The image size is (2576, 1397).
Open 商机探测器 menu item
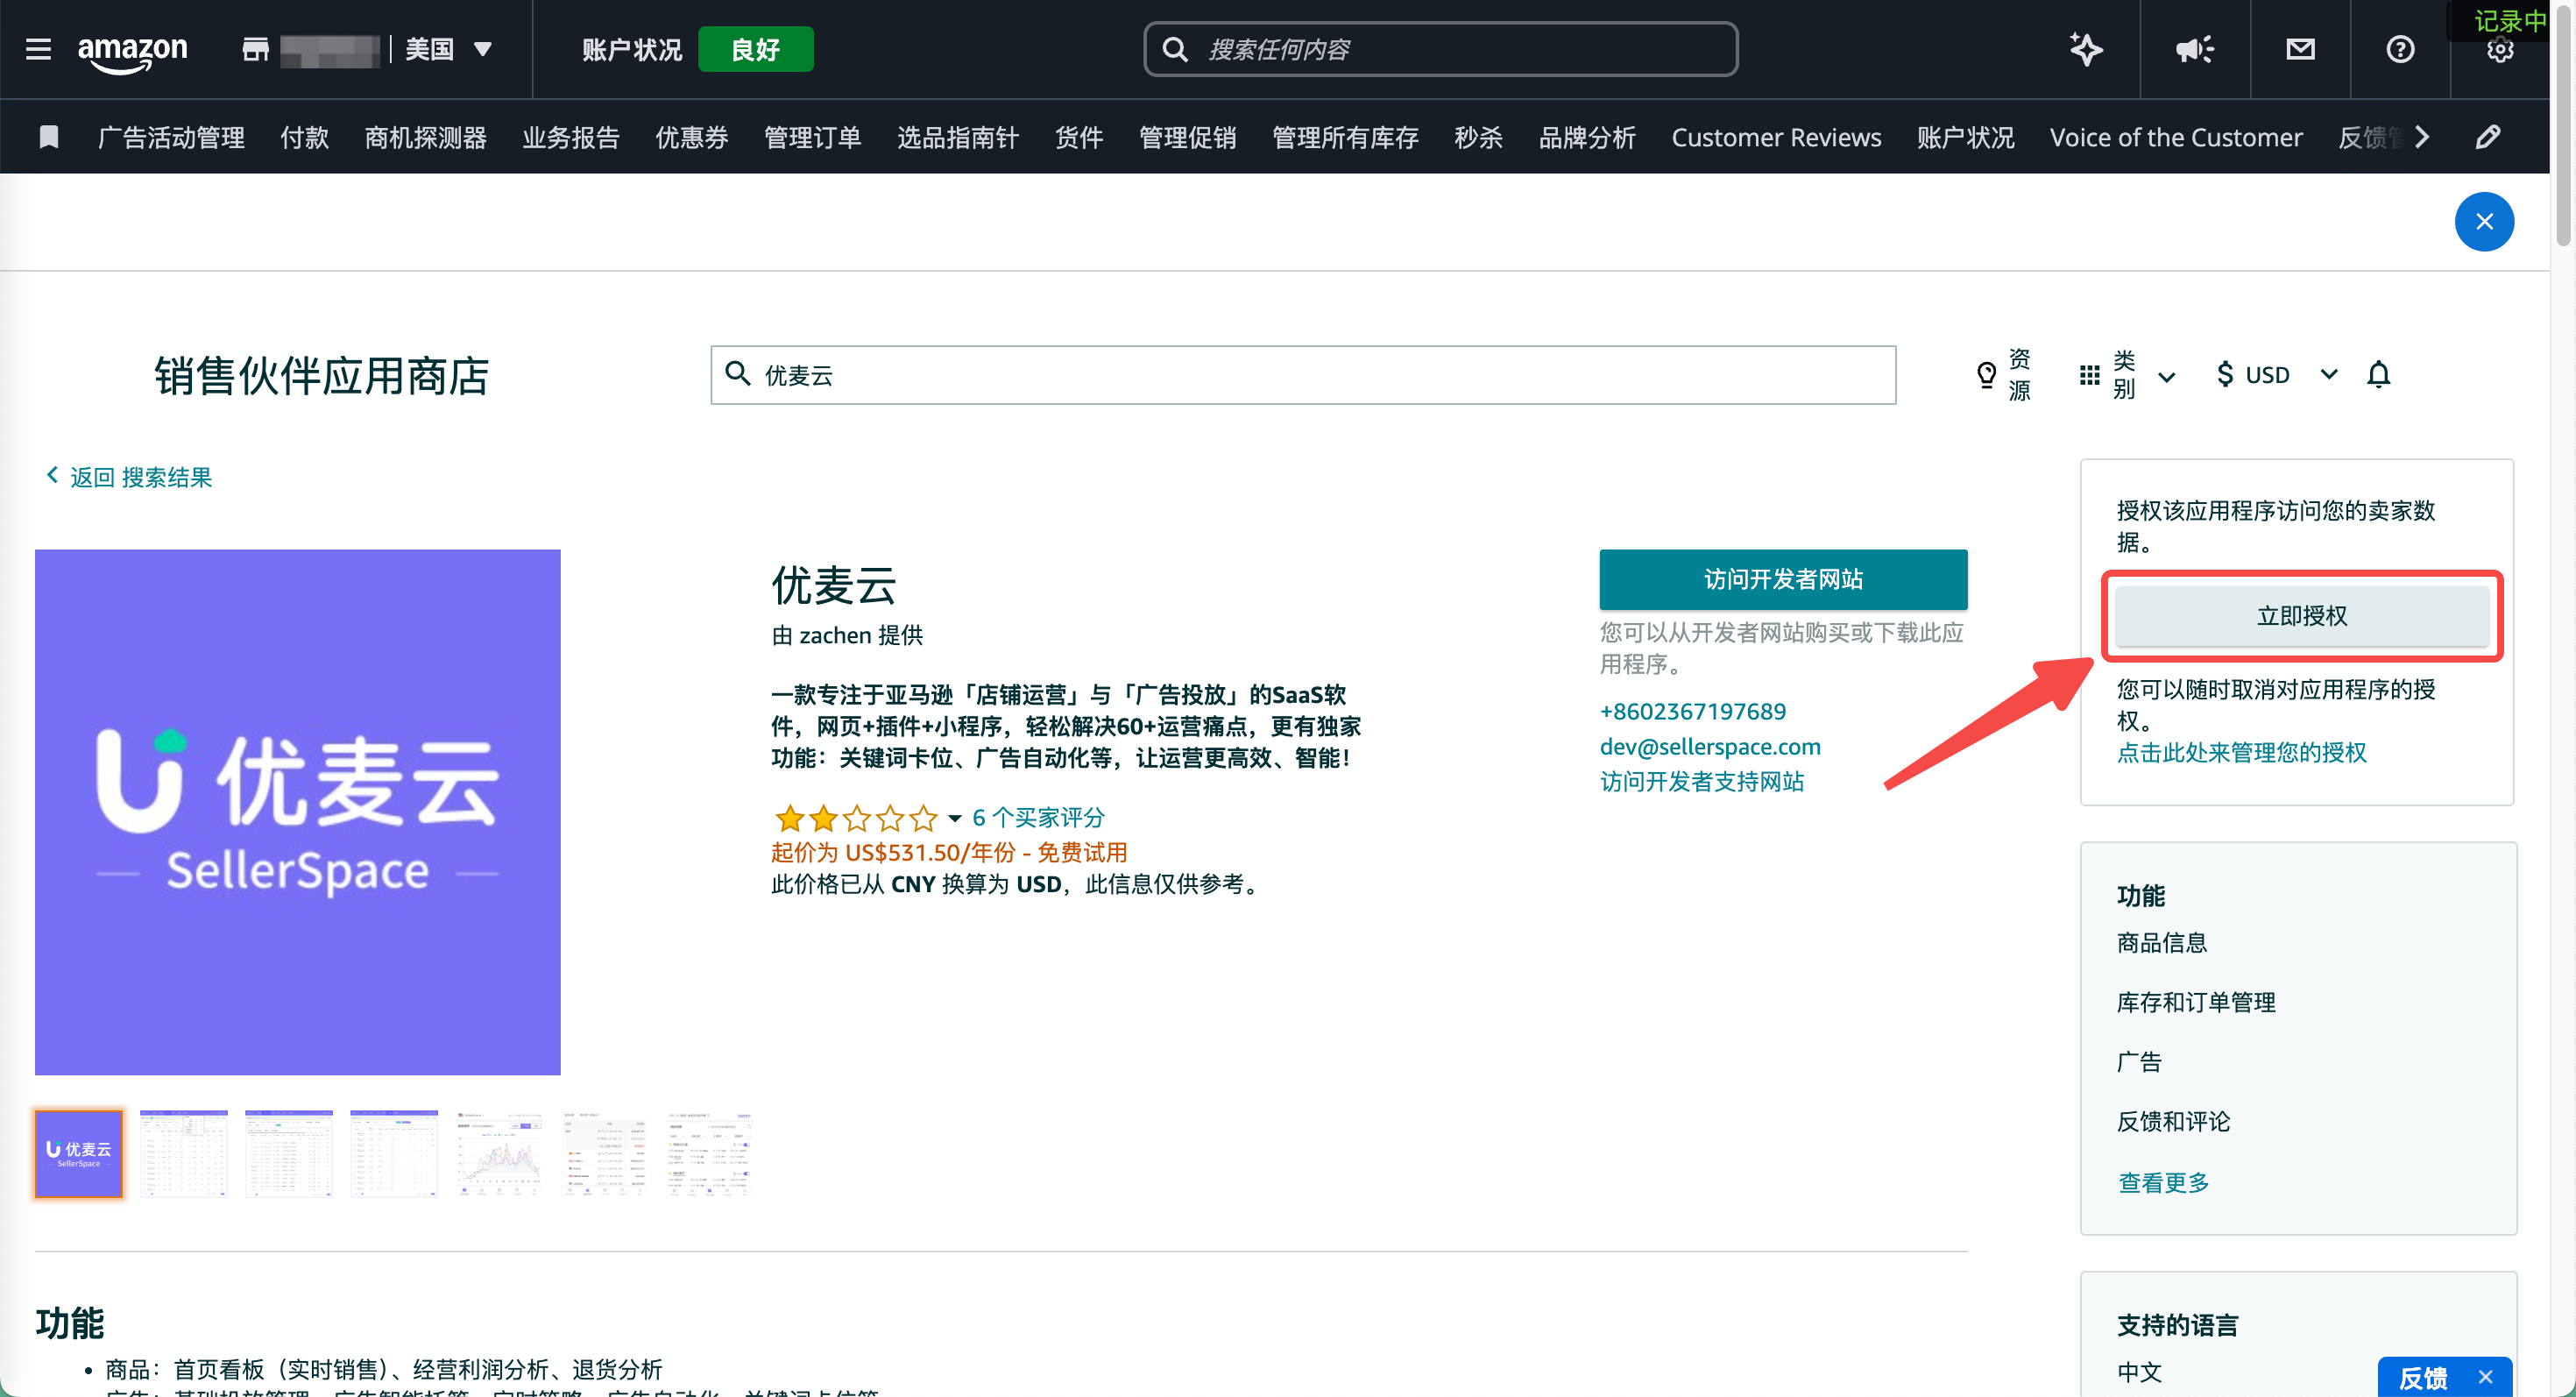tap(425, 137)
